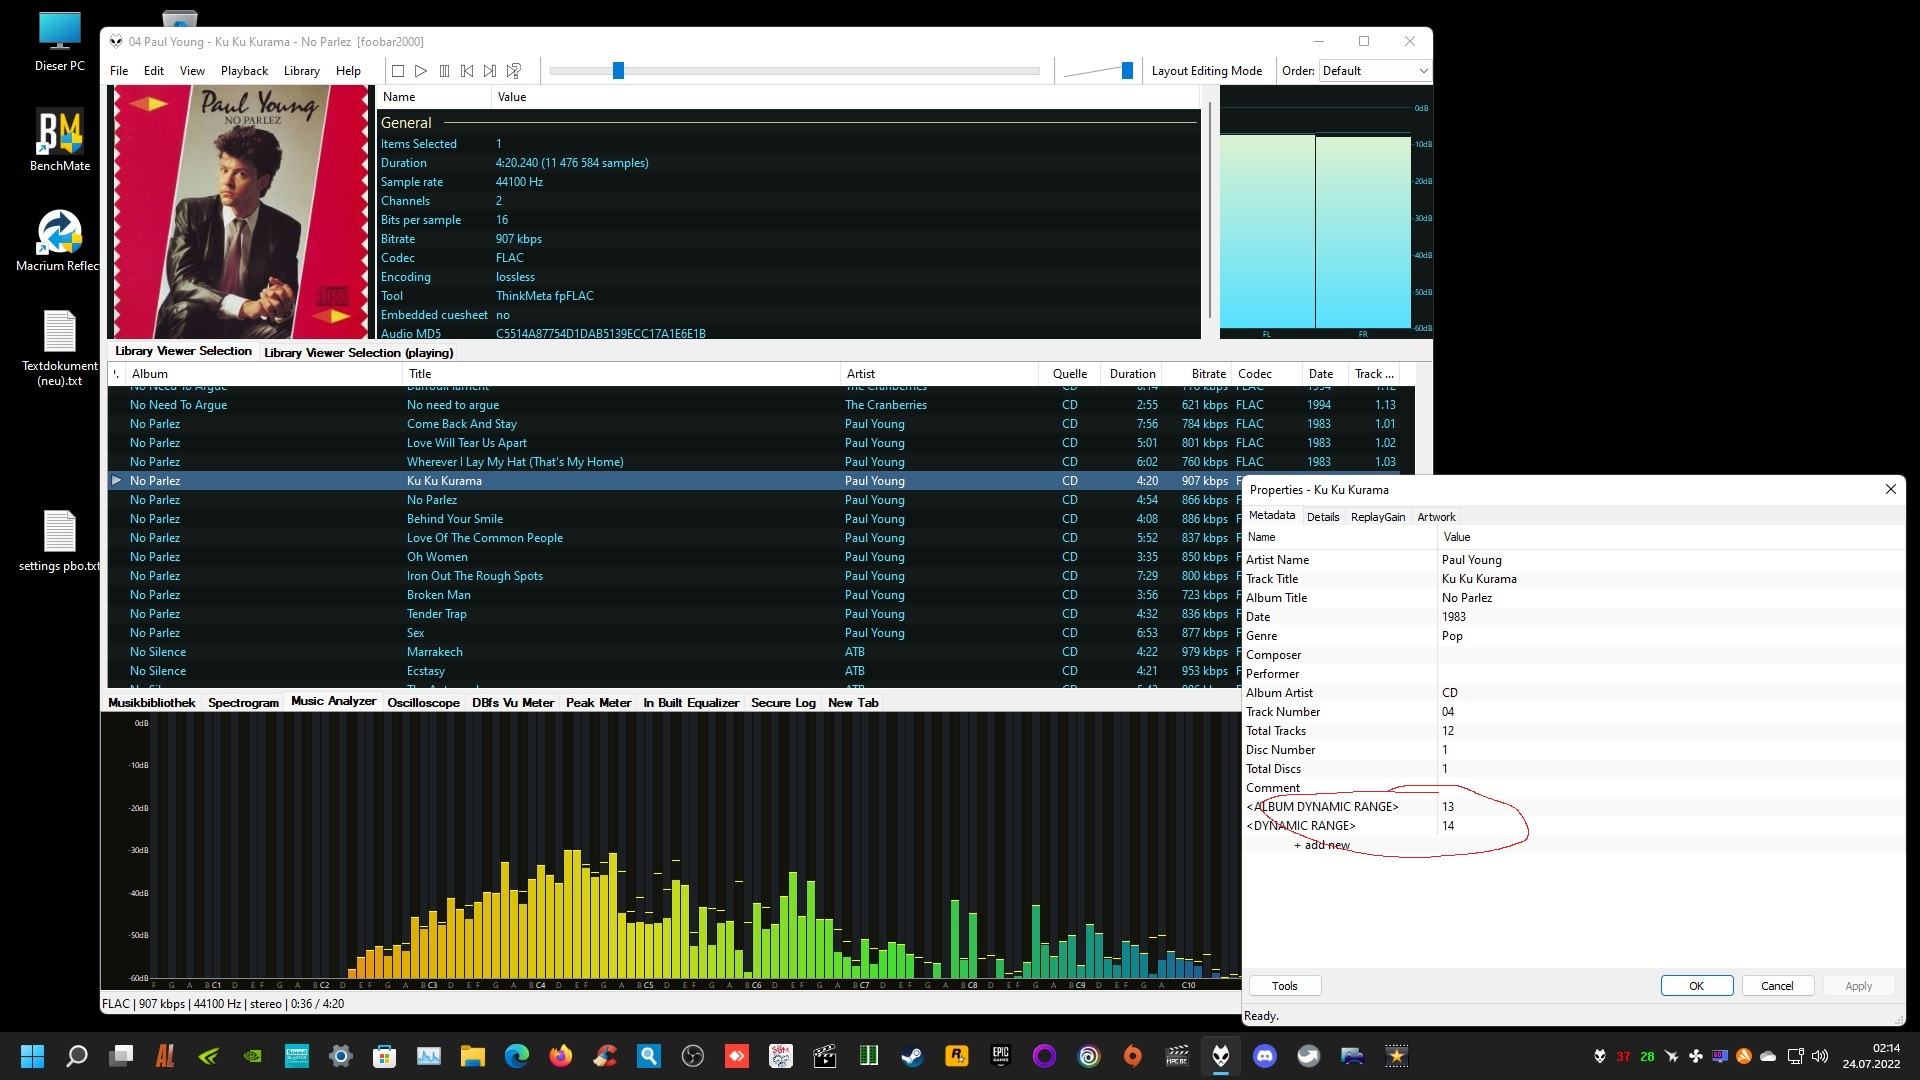Open Textdokument (neu).txt desktop file
This screenshot has width=1920, height=1080.
(x=59, y=348)
